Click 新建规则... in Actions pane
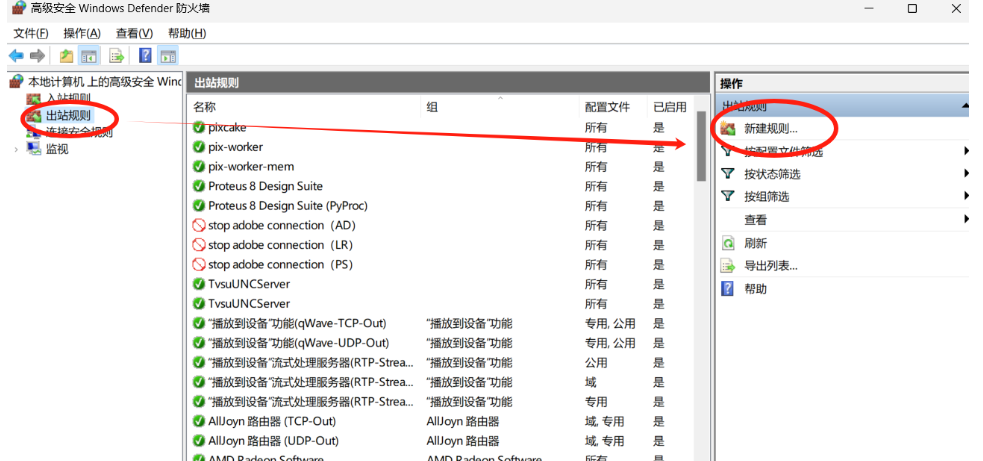Screen dimensions: 983x461 click(771, 129)
